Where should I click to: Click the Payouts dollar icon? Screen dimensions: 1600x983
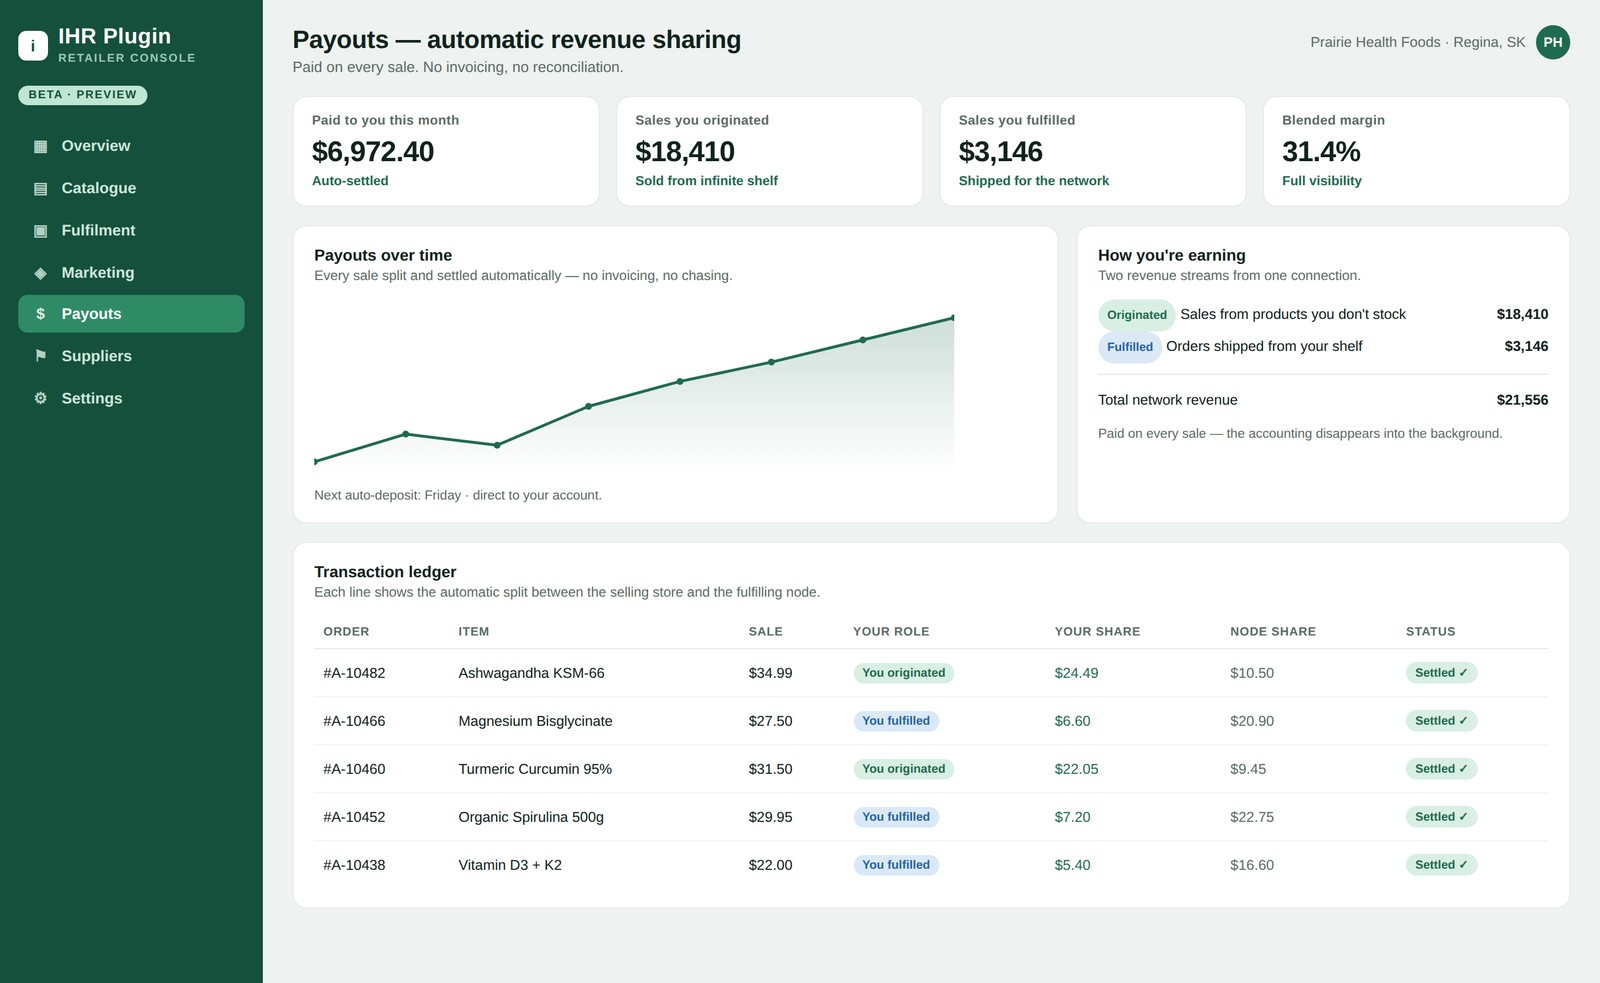pyautogui.click(x=41, y=314)
